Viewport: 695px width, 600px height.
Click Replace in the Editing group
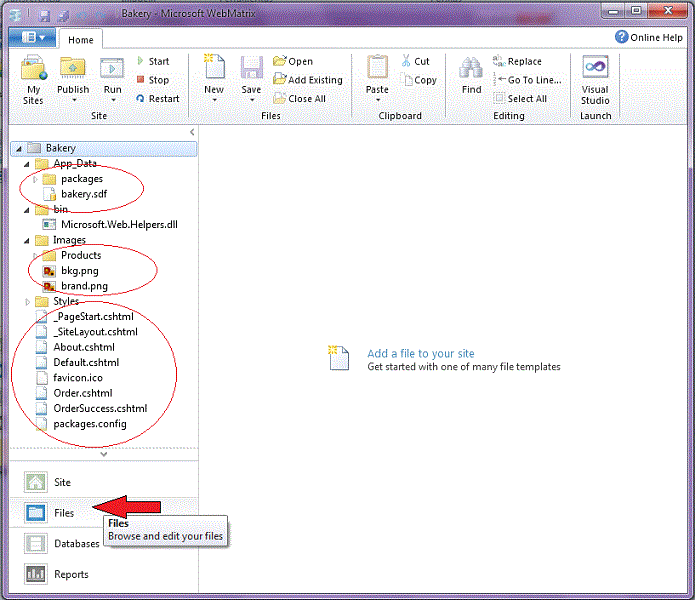[517, 61]
